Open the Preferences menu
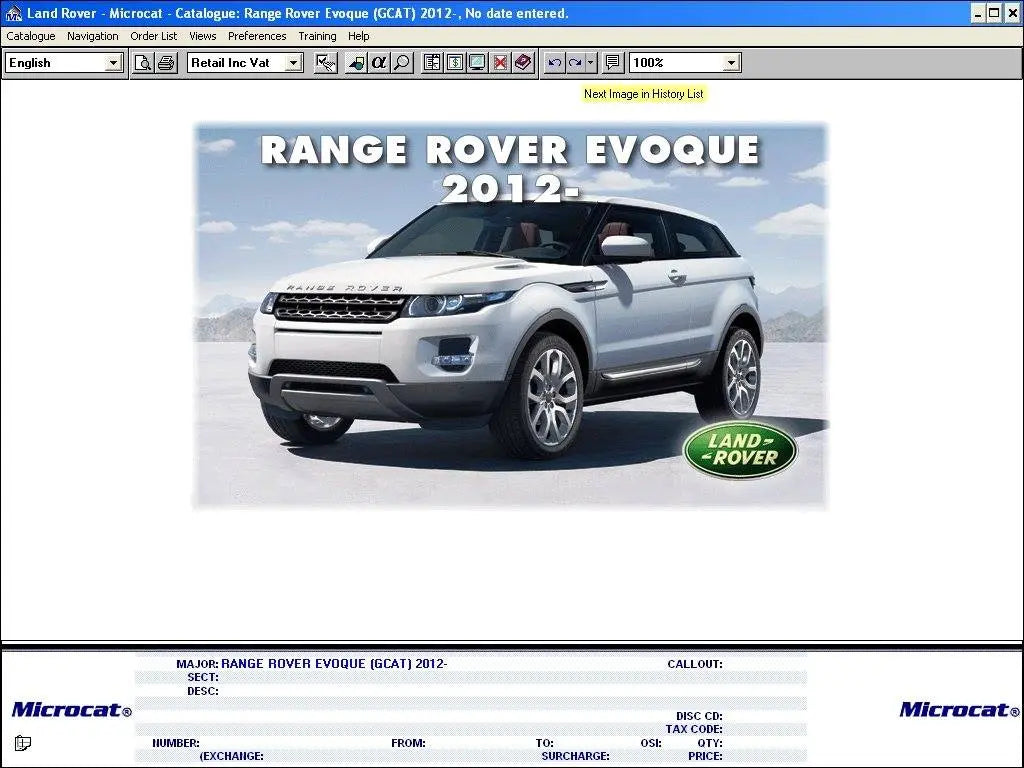 257,36
